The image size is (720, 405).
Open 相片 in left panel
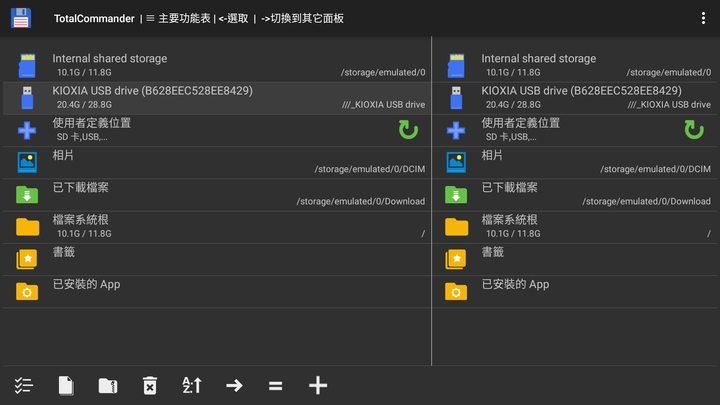pos(217,163)
